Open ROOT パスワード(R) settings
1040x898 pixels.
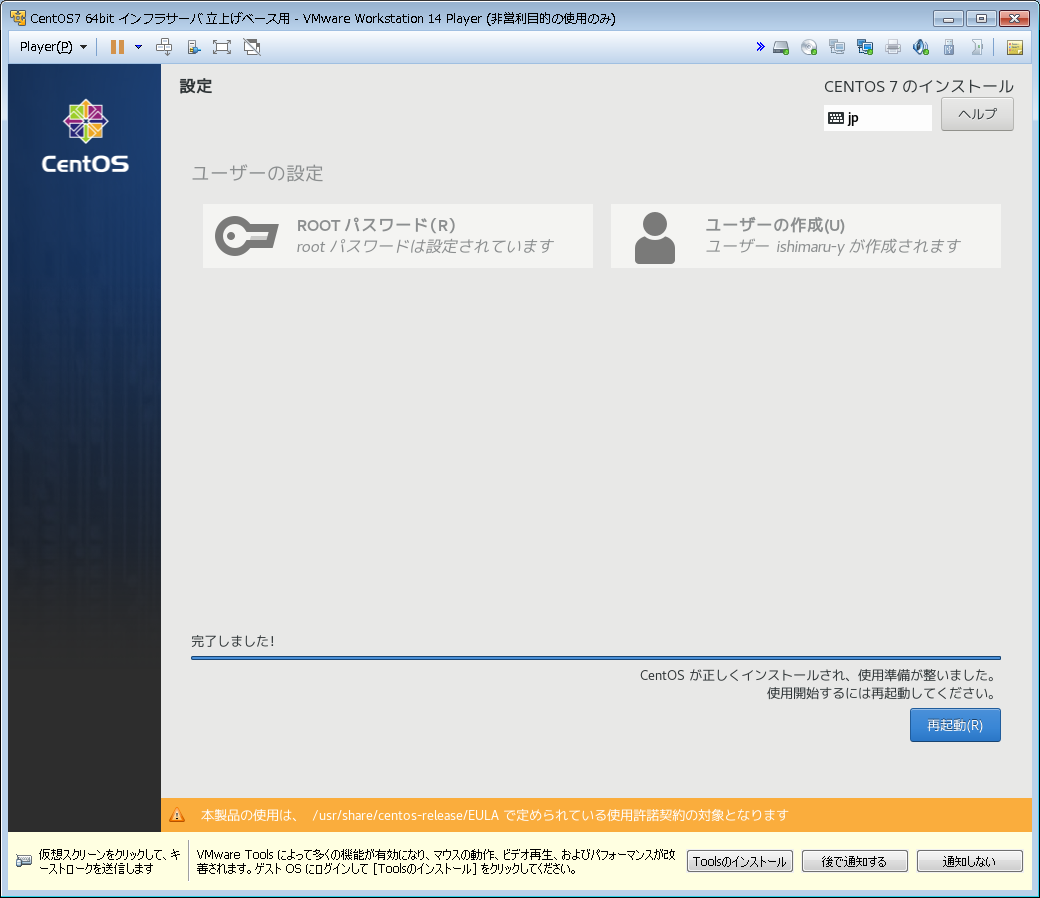(398, 236)
